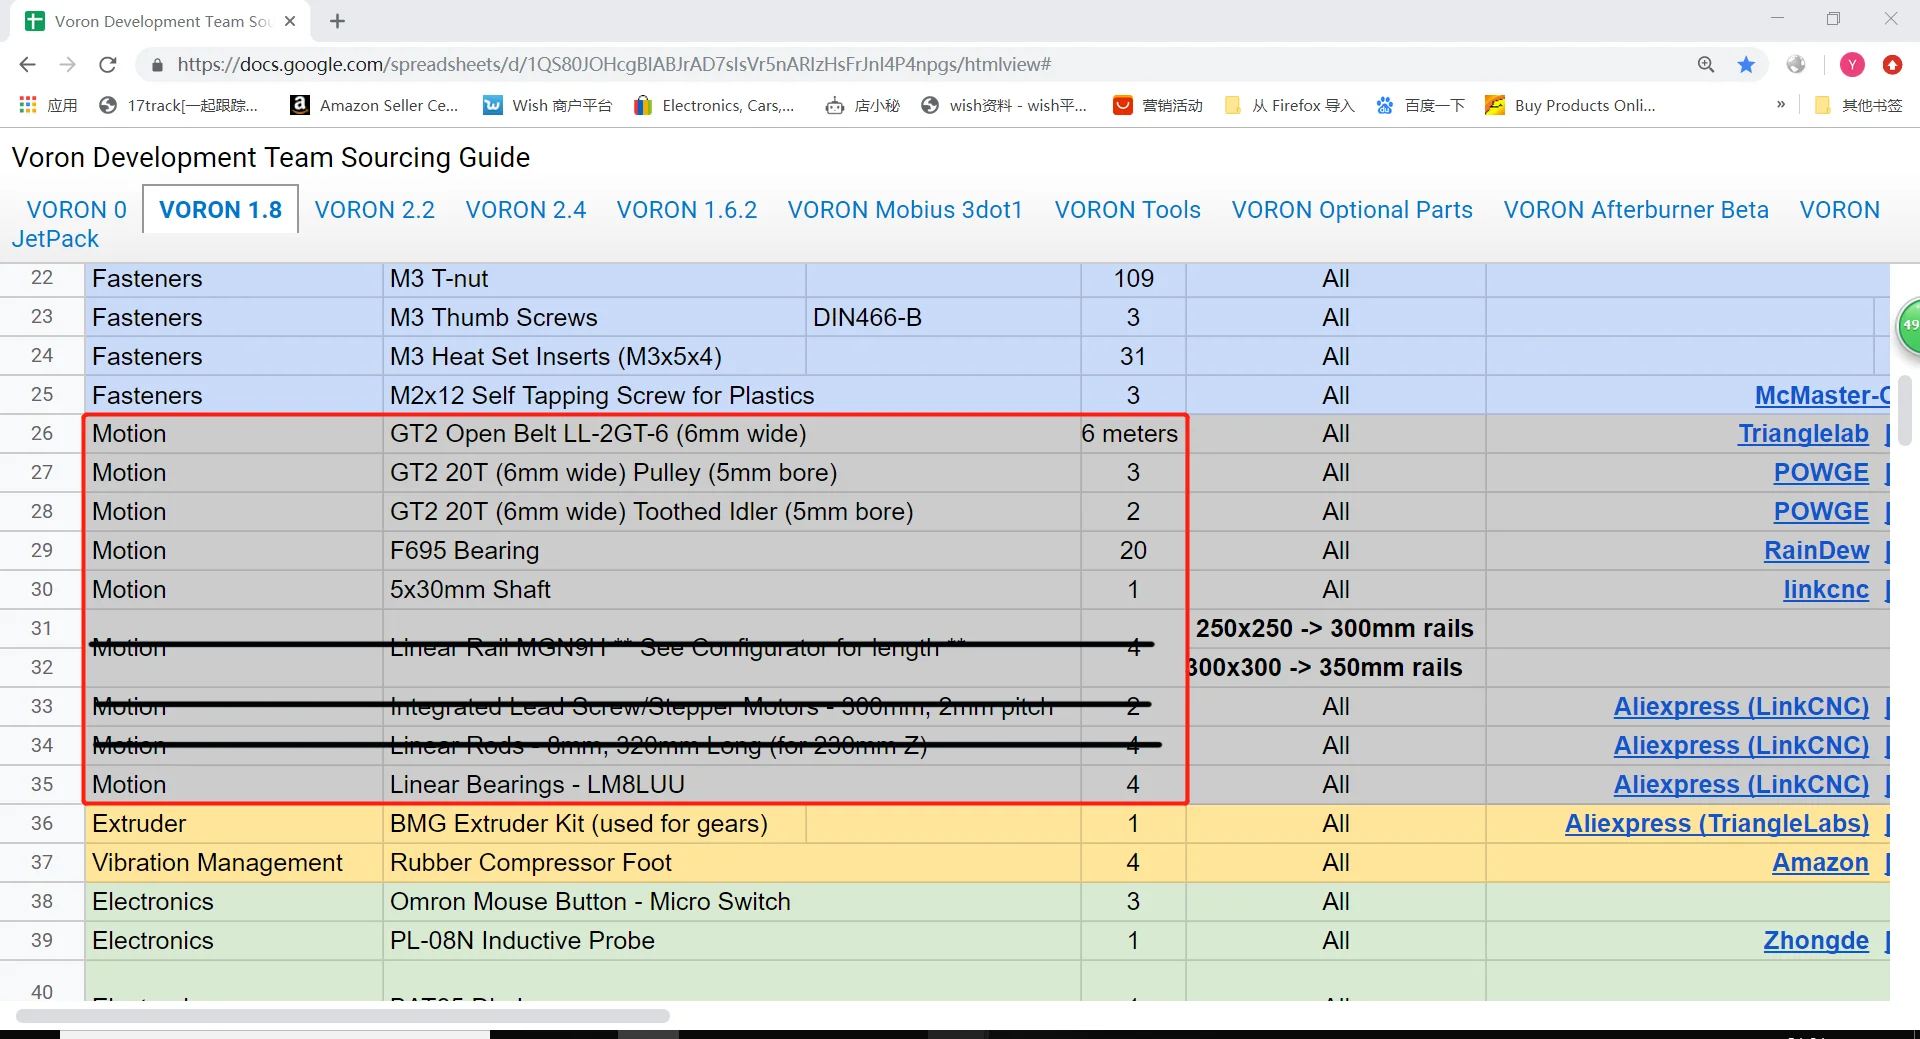This screenshot has width=1920, height=1039.
Task: Click the bookmark star icon
Action: coord(1746,65)
